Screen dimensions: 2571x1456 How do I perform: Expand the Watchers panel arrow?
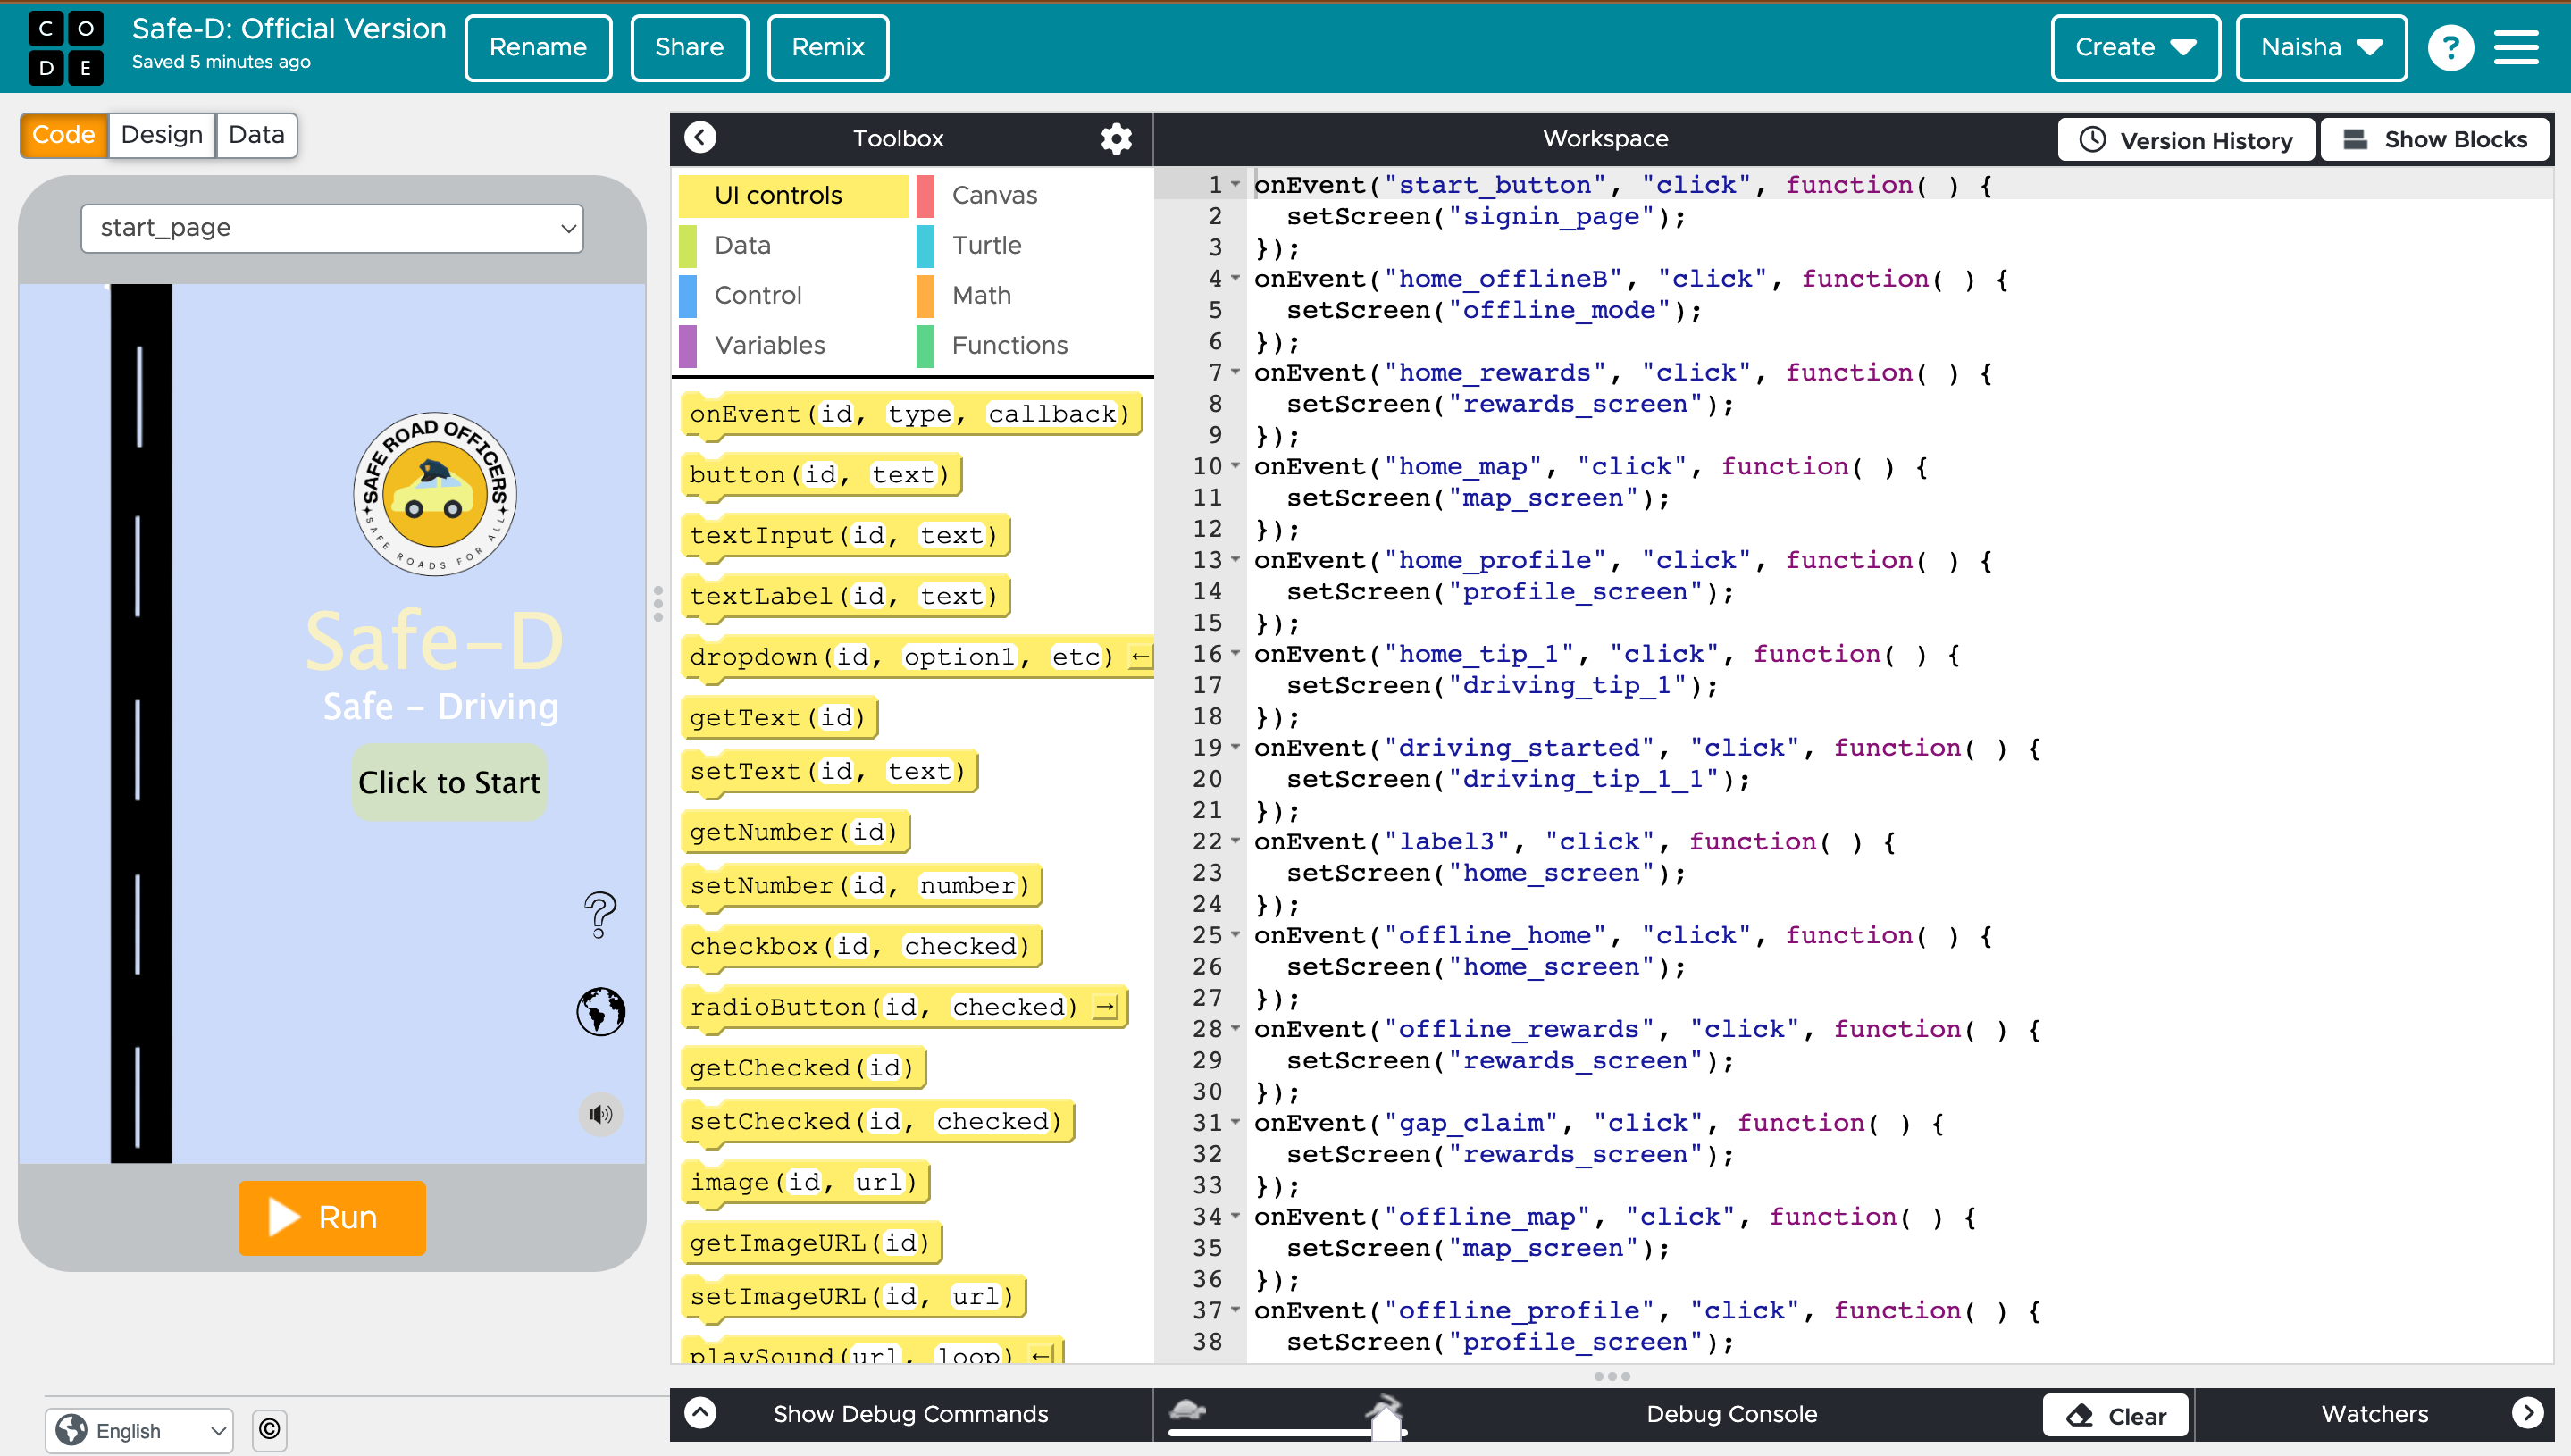2527,1412
